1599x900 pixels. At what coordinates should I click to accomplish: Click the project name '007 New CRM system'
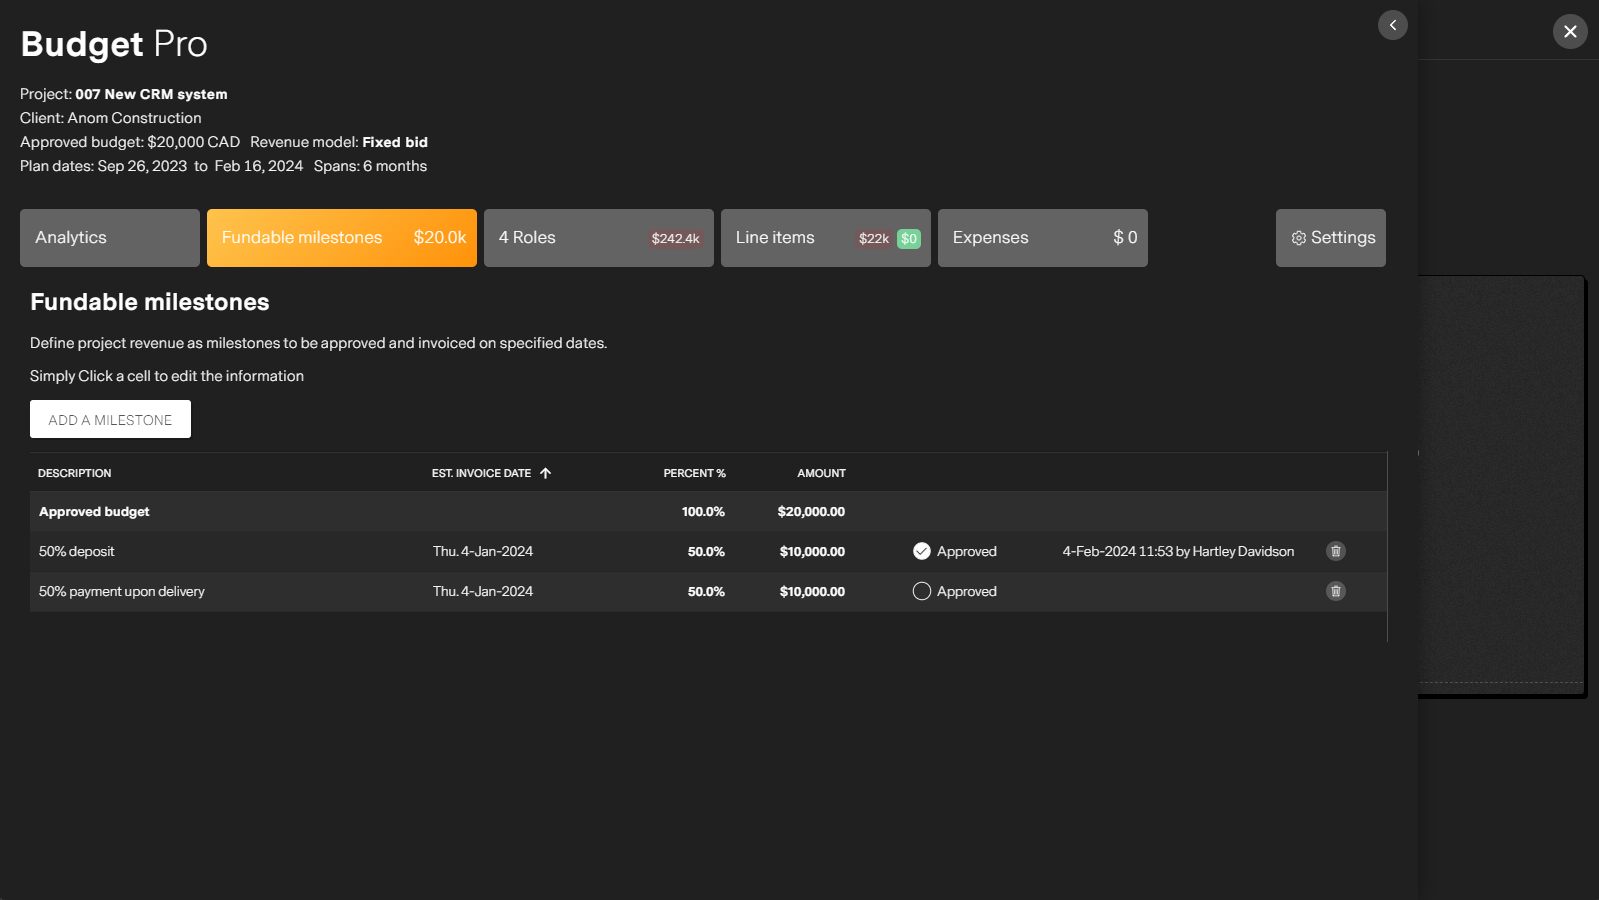pyautogui.click(x=151, y=94)
